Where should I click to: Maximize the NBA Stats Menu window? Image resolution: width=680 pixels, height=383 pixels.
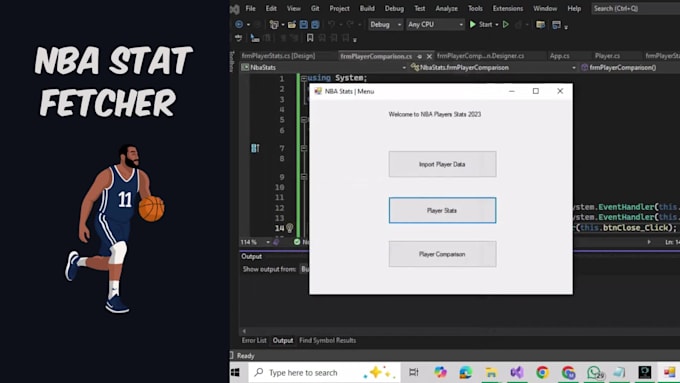(x=536, y=91)
